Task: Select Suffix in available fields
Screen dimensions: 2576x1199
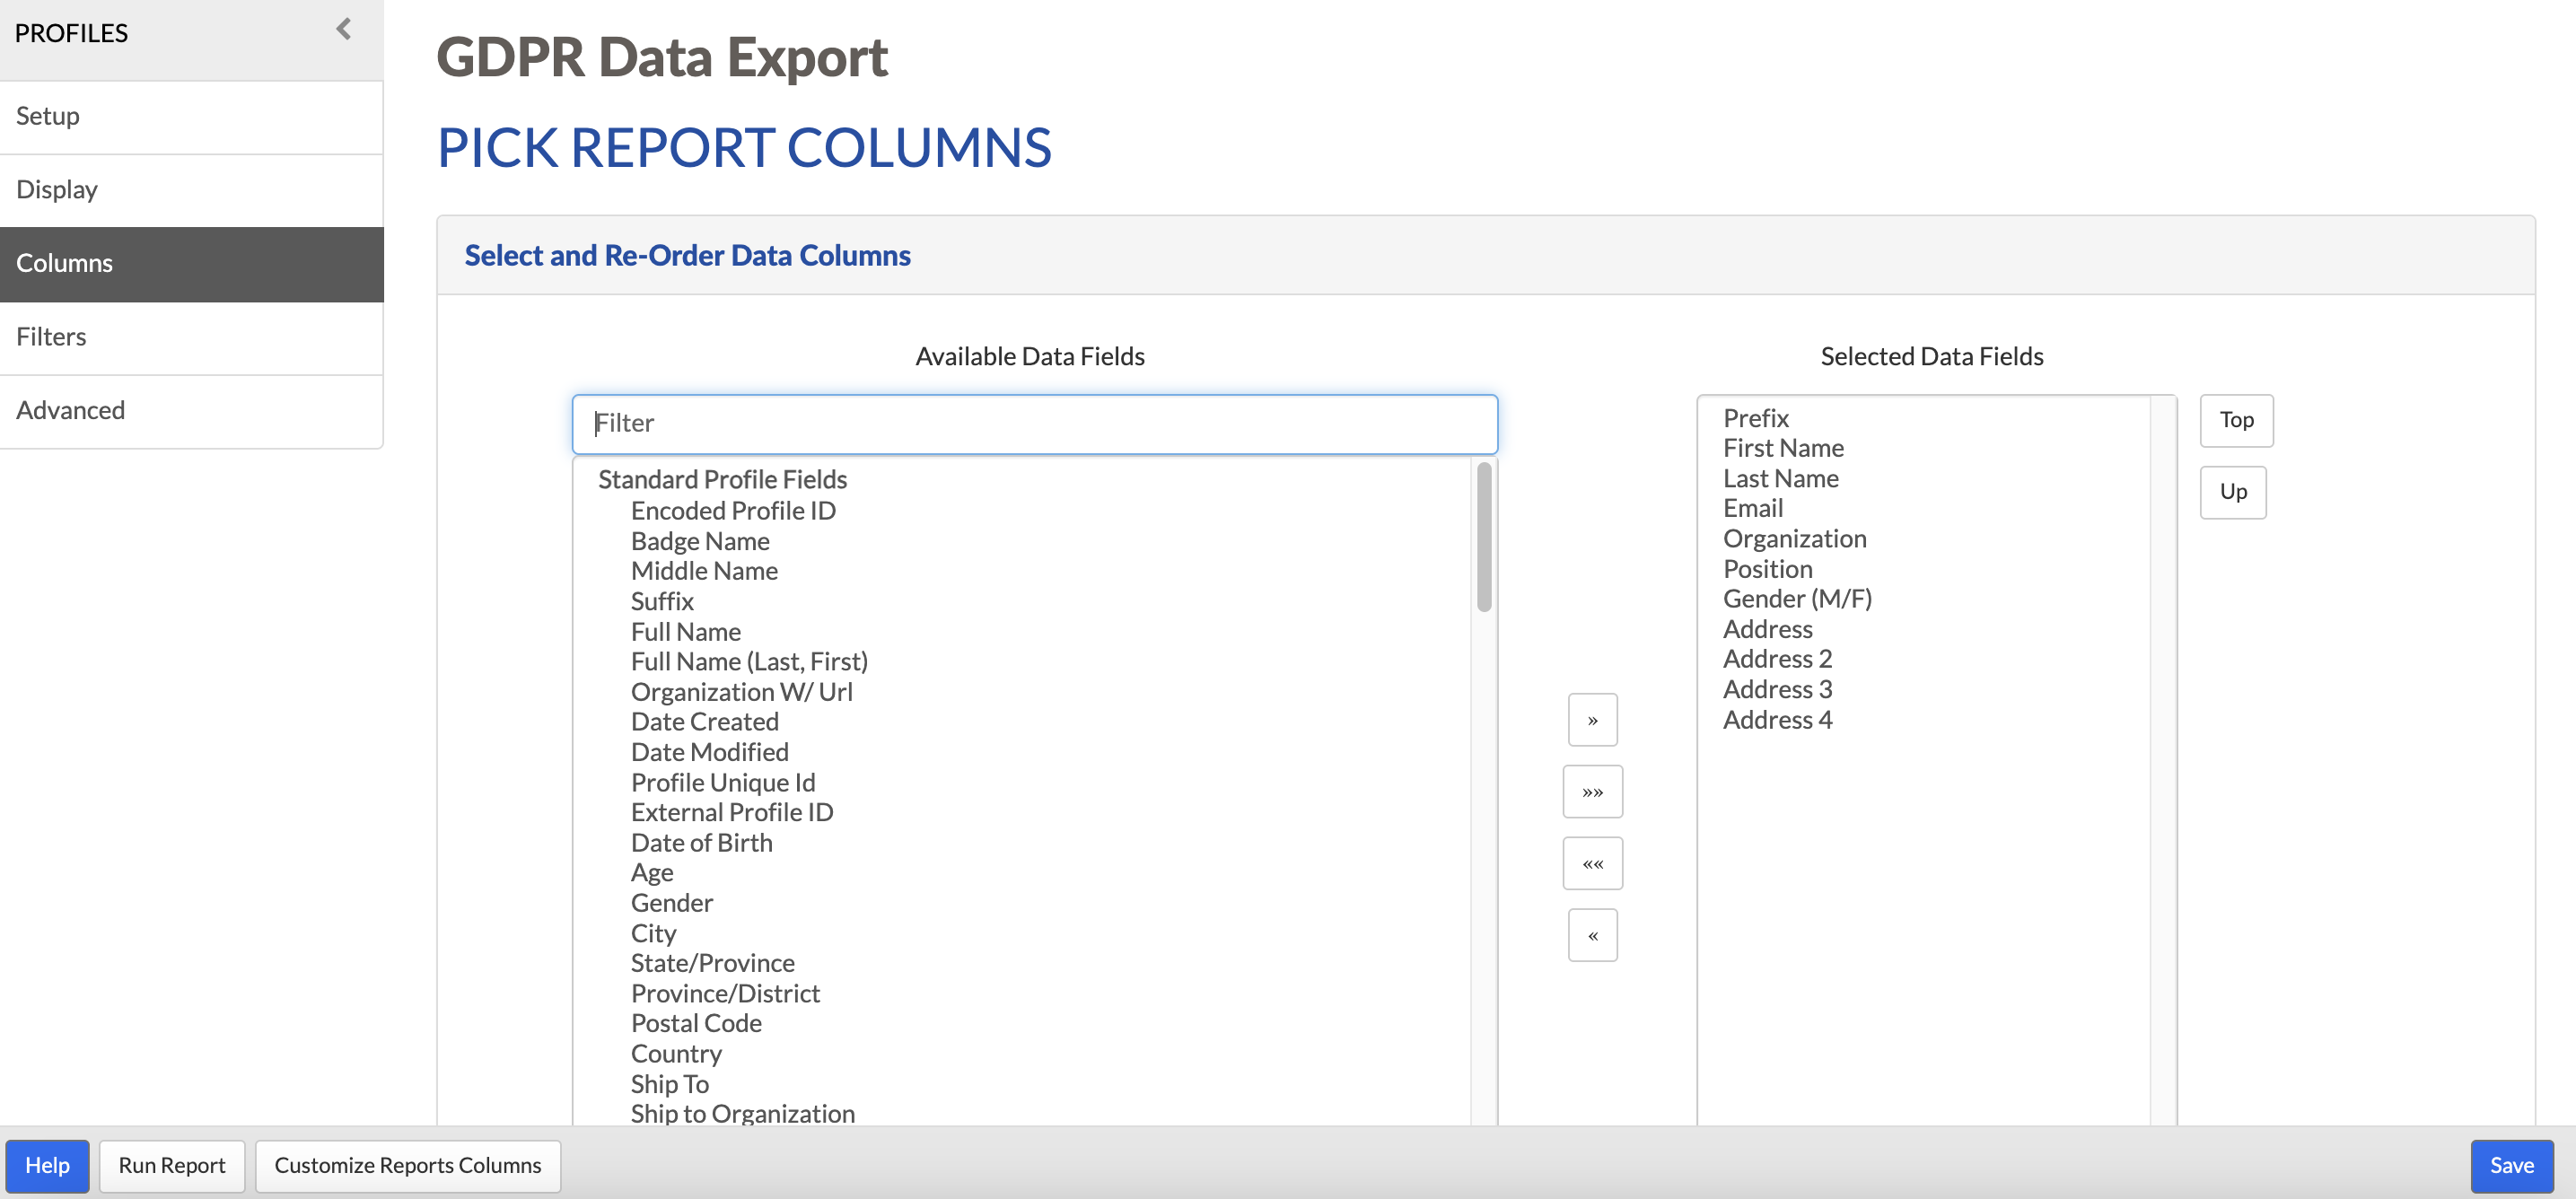Action: pyautogui.click(x=662, y=602)
